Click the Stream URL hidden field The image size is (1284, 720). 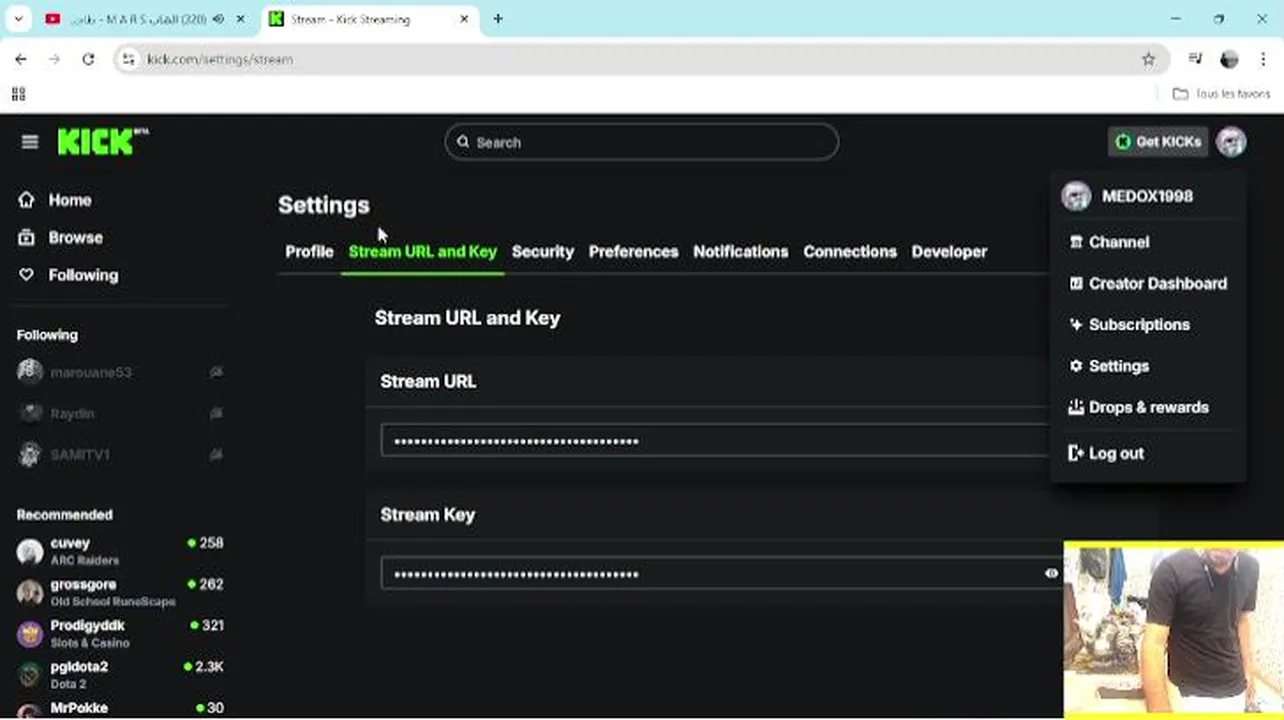[x=715, y=440]
